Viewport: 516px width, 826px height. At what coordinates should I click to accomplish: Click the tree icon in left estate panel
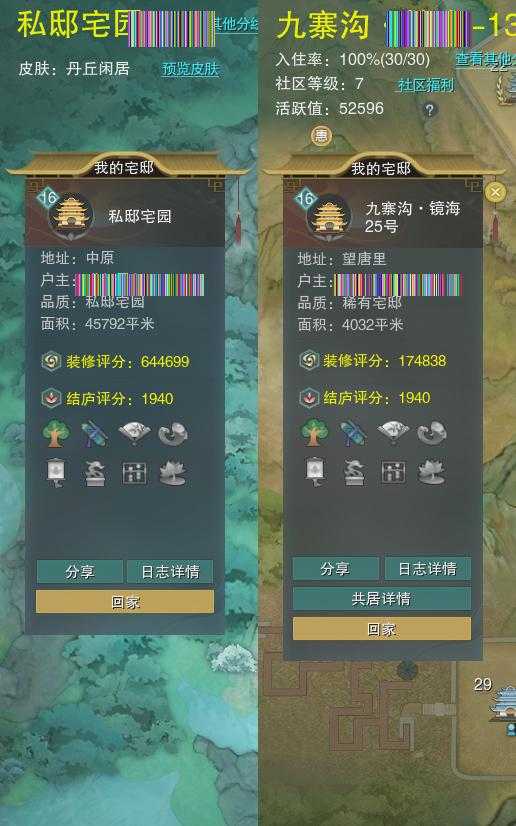tap(56, 434)
